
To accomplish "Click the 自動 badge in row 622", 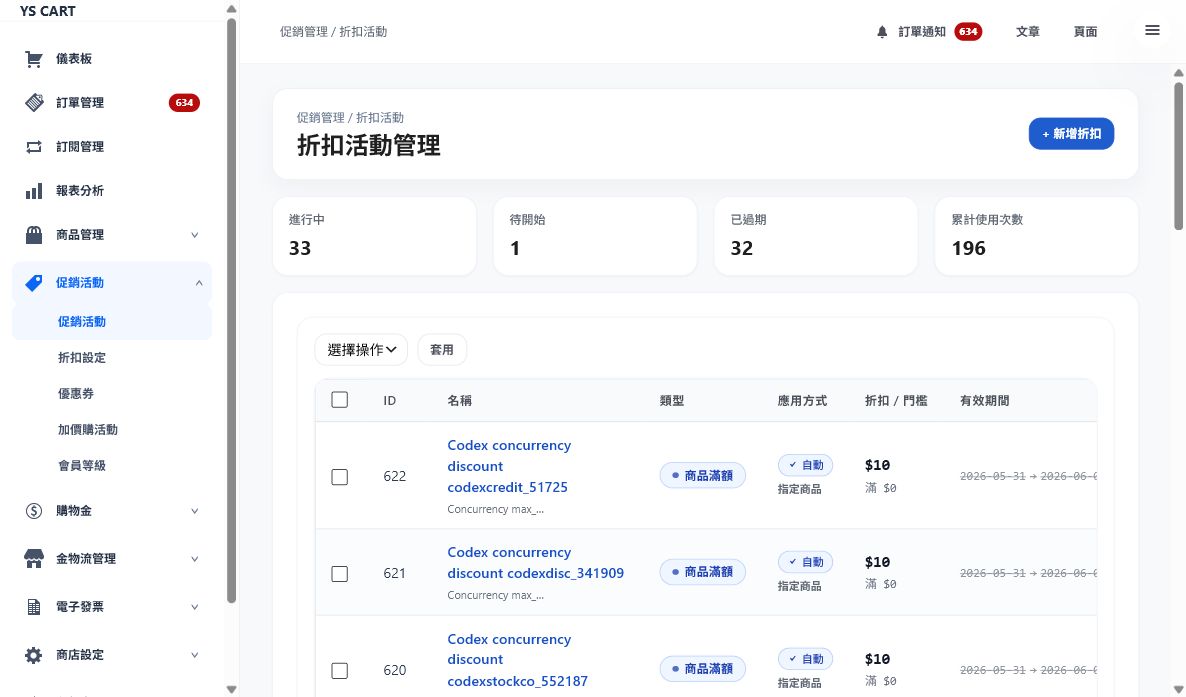I will pyautogui.click(x=806, y=465).
